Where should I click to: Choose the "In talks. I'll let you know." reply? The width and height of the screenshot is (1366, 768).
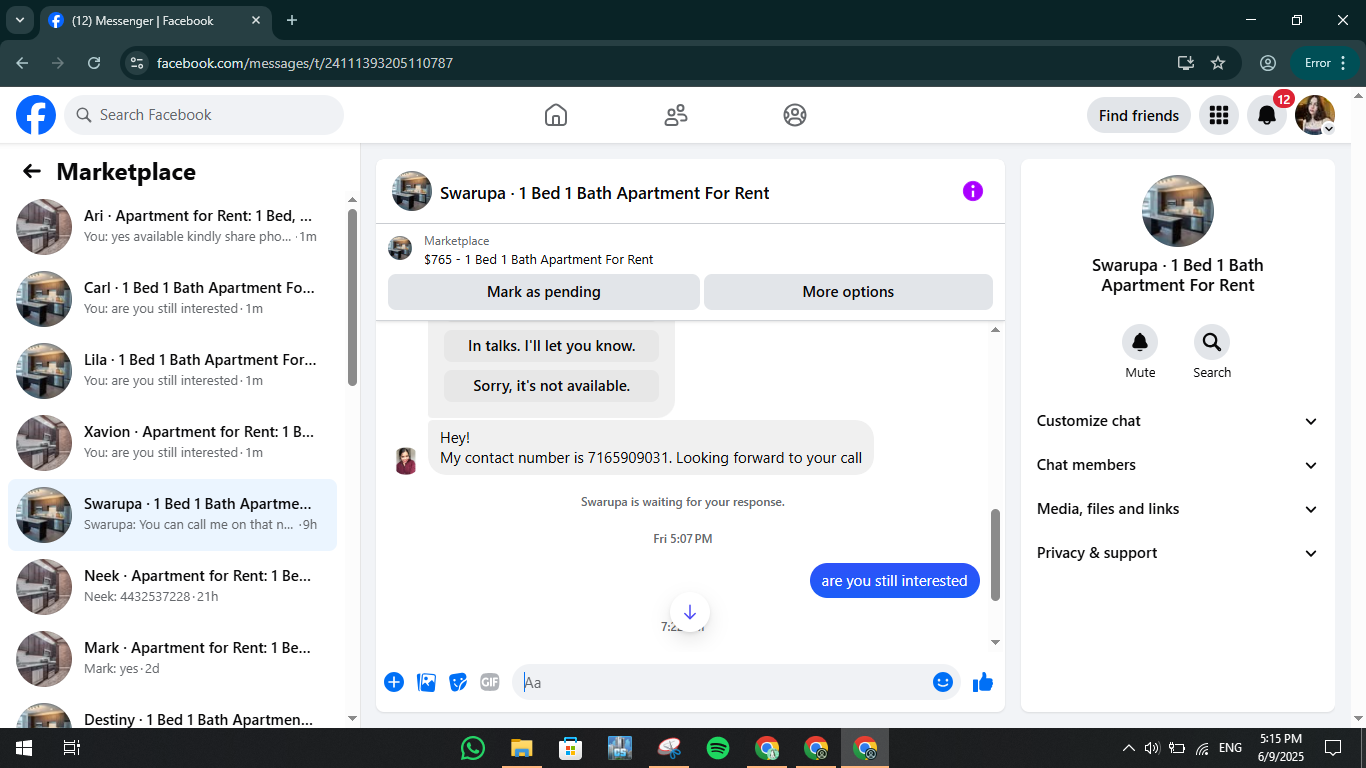552,346
